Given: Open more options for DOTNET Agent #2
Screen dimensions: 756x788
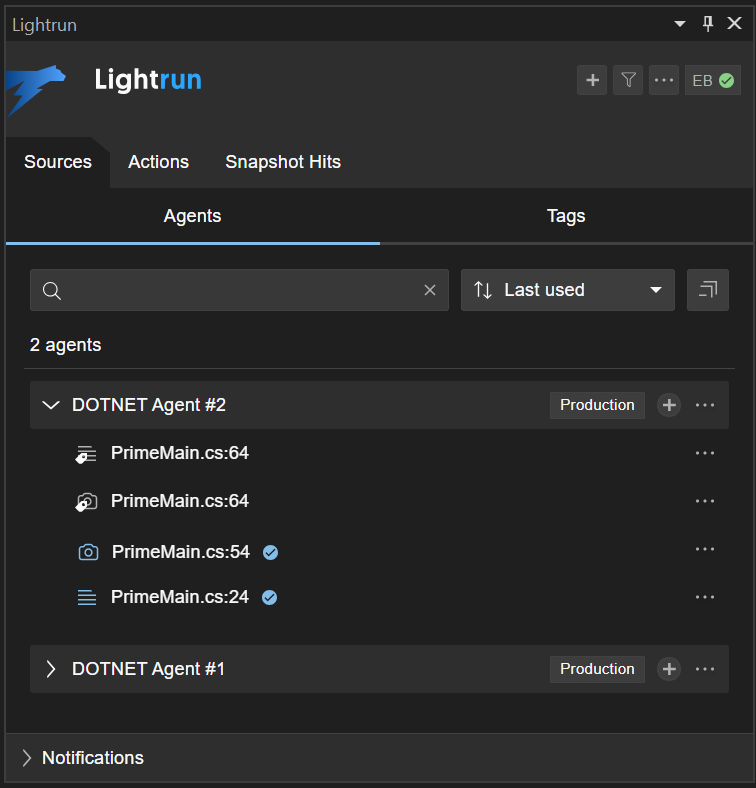Looking at the screenshot, I should coord(705,405).
